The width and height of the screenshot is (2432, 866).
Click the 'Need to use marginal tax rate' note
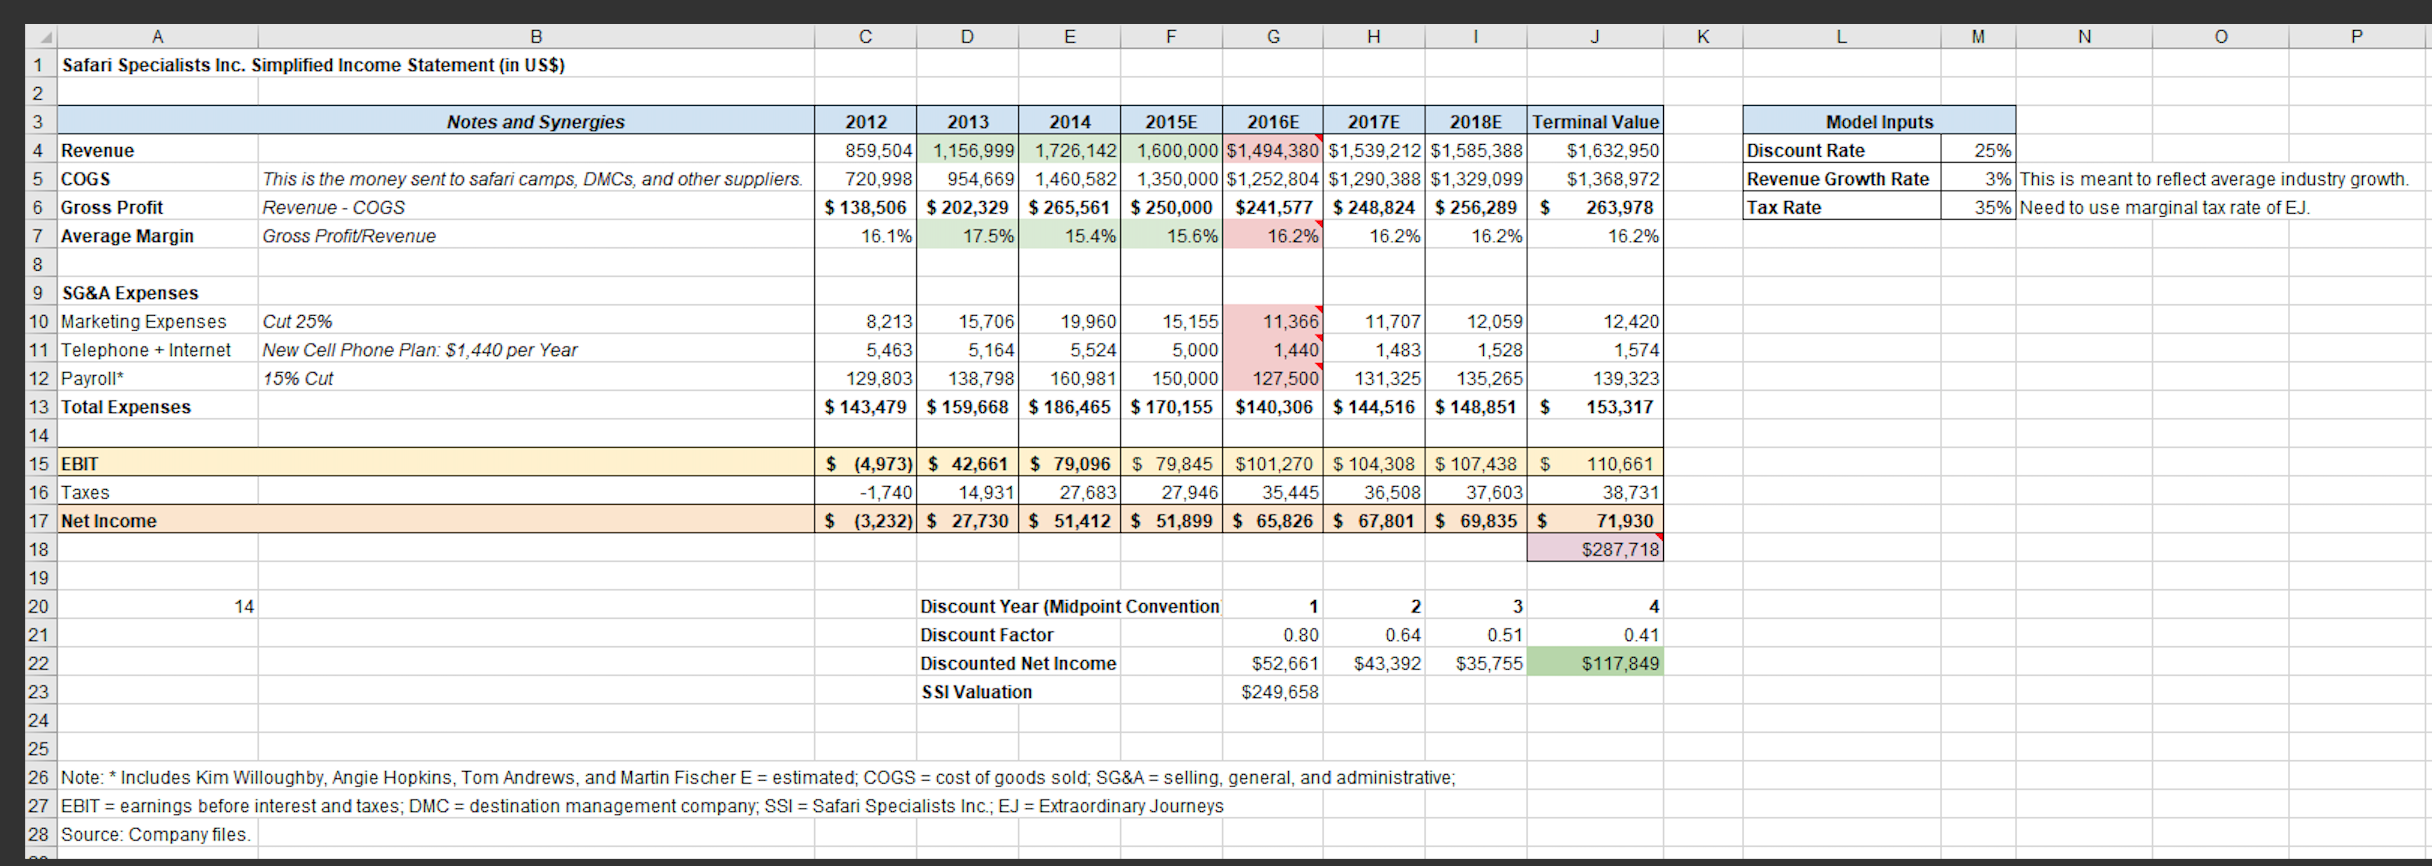(2165, 207)
